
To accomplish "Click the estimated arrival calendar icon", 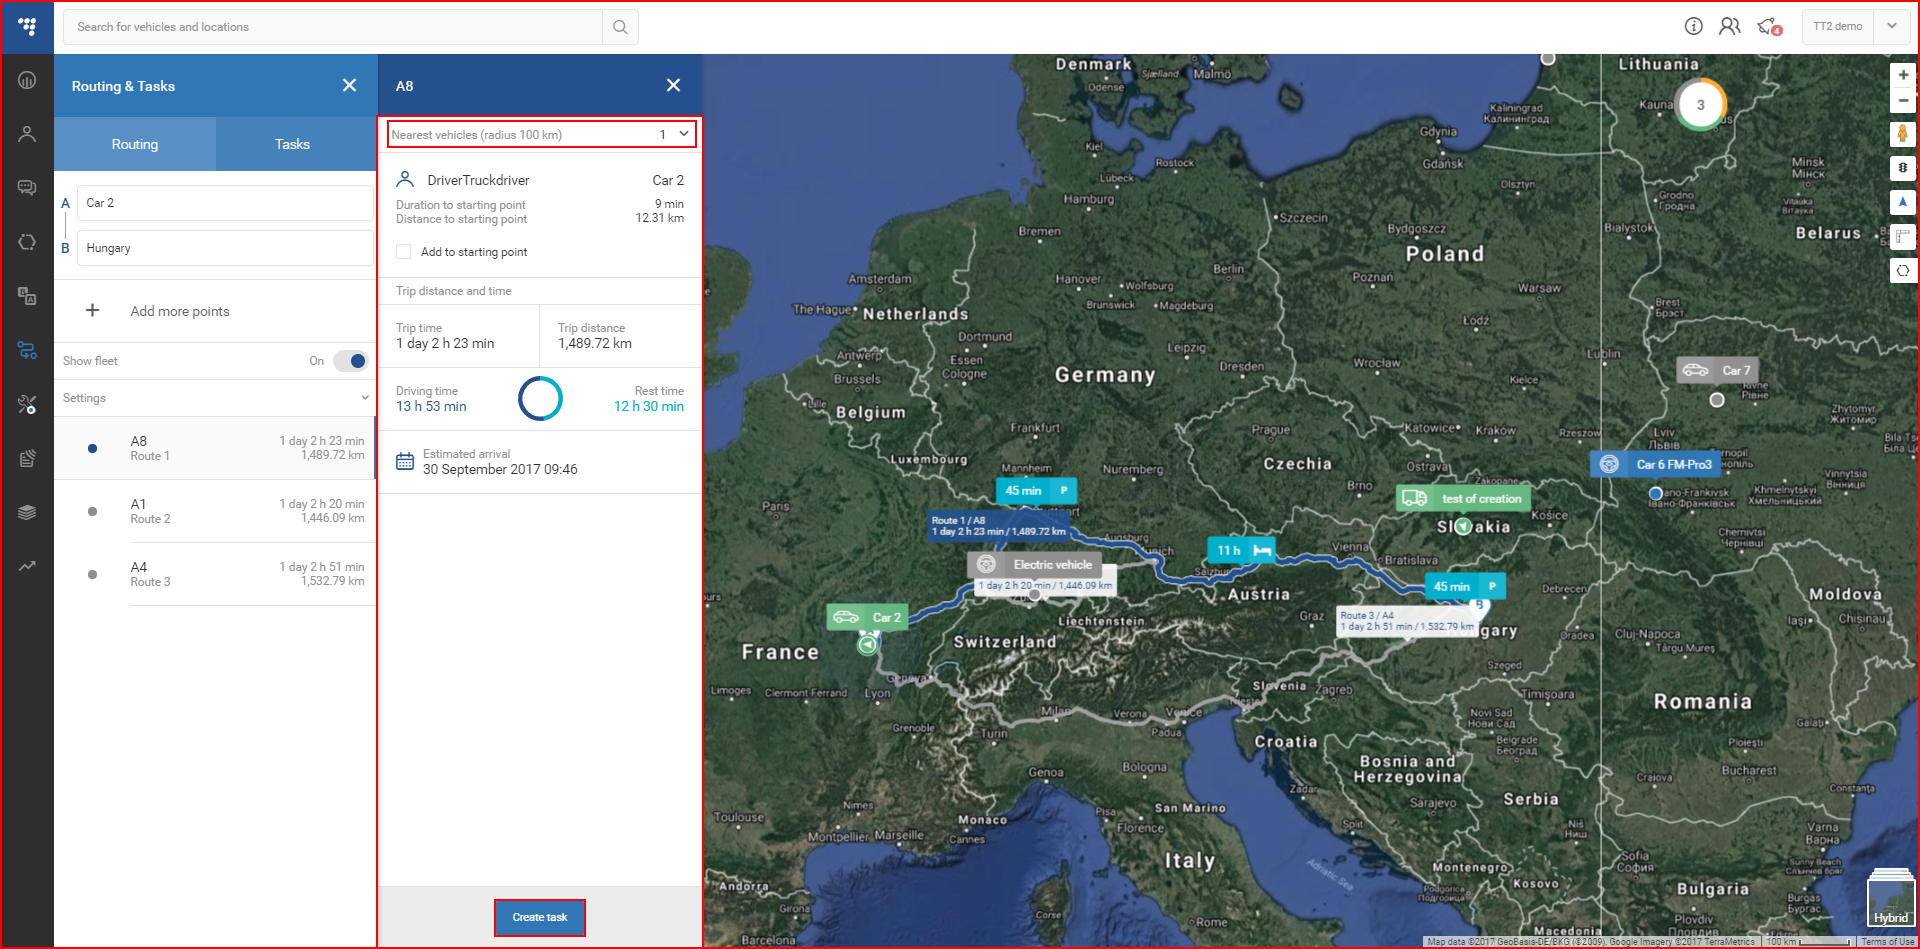I will tap(405, 461).
